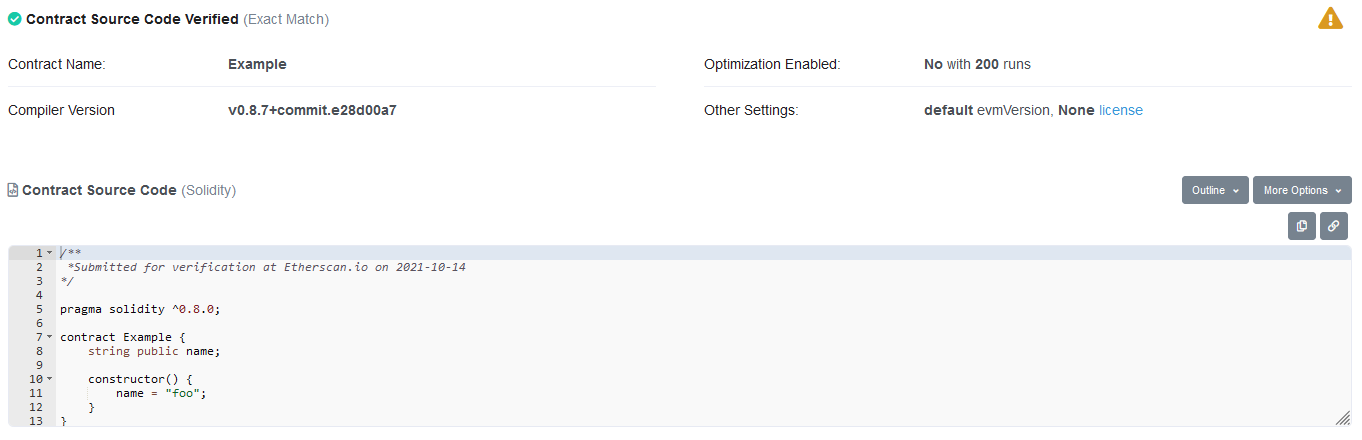Click the orange warning triangle icon
The height and width of the screenshot is (440, 1362).
pos(1330,18)
